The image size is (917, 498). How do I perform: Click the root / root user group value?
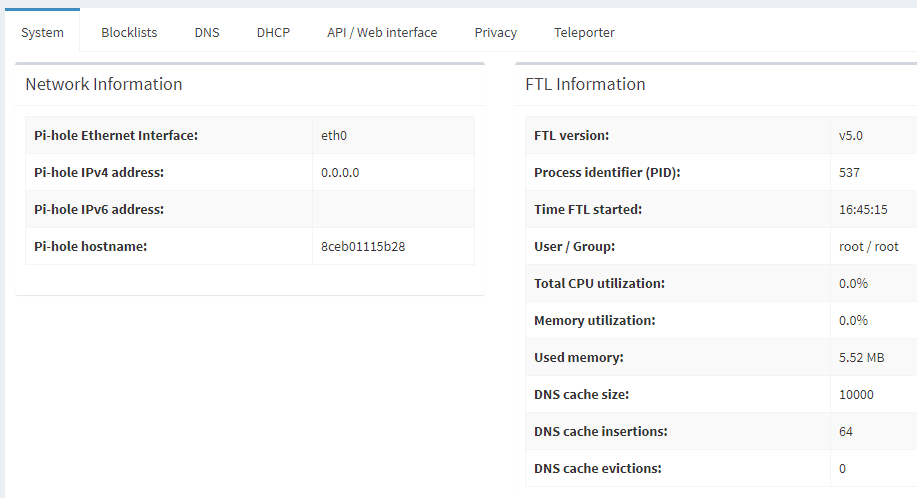pyautogui.click(x=868, y=246)
